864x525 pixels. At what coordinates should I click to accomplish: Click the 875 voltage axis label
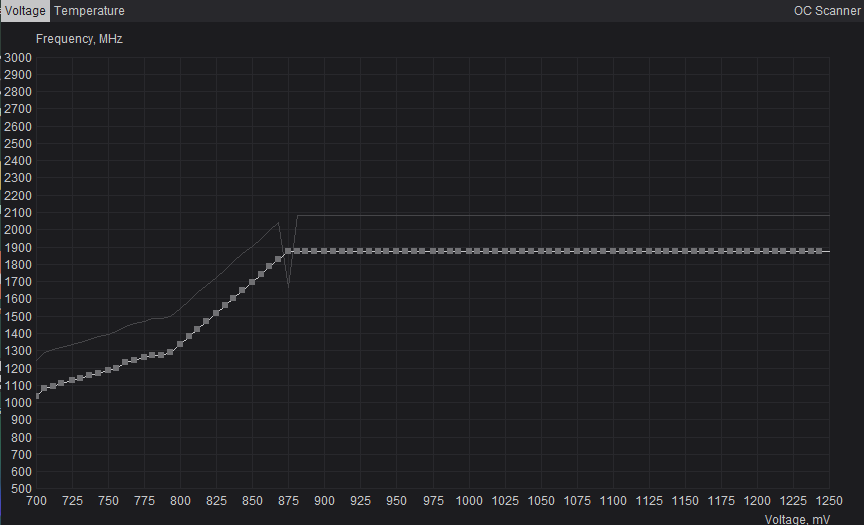click(x=288, y=501)
